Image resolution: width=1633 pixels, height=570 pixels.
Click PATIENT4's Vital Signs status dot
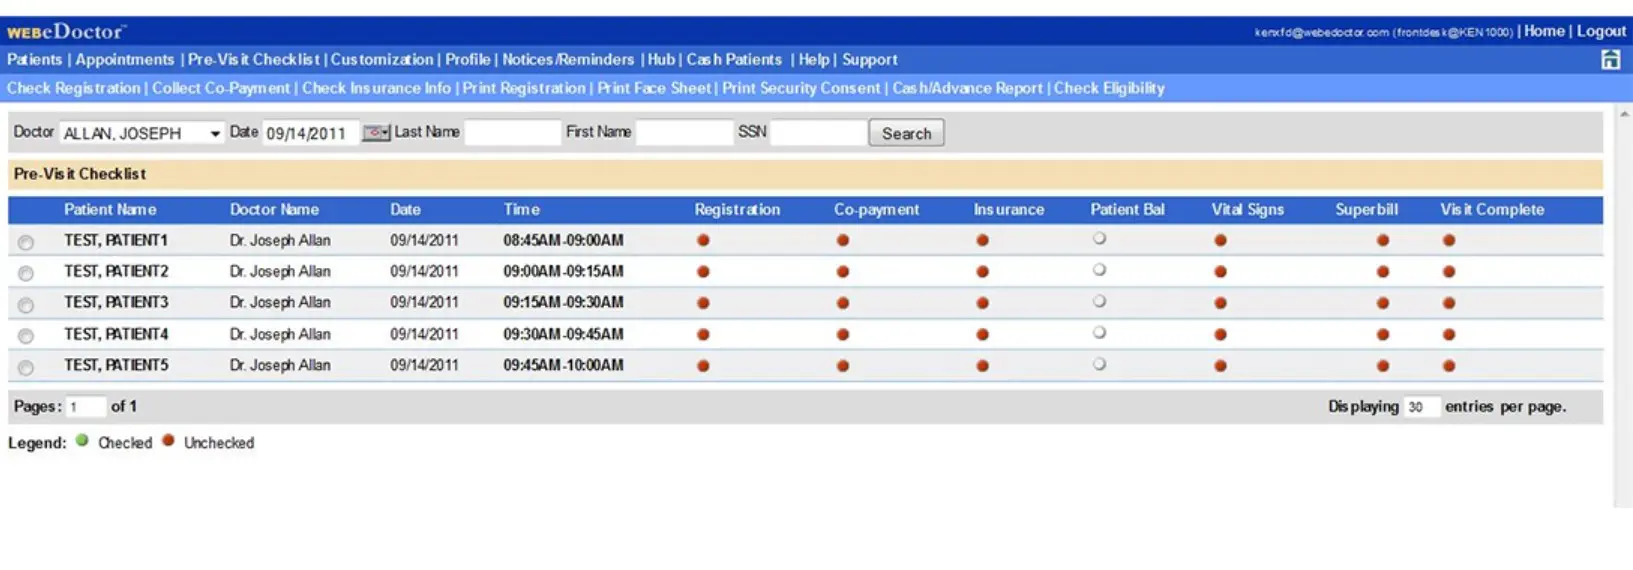[1220, 335]
